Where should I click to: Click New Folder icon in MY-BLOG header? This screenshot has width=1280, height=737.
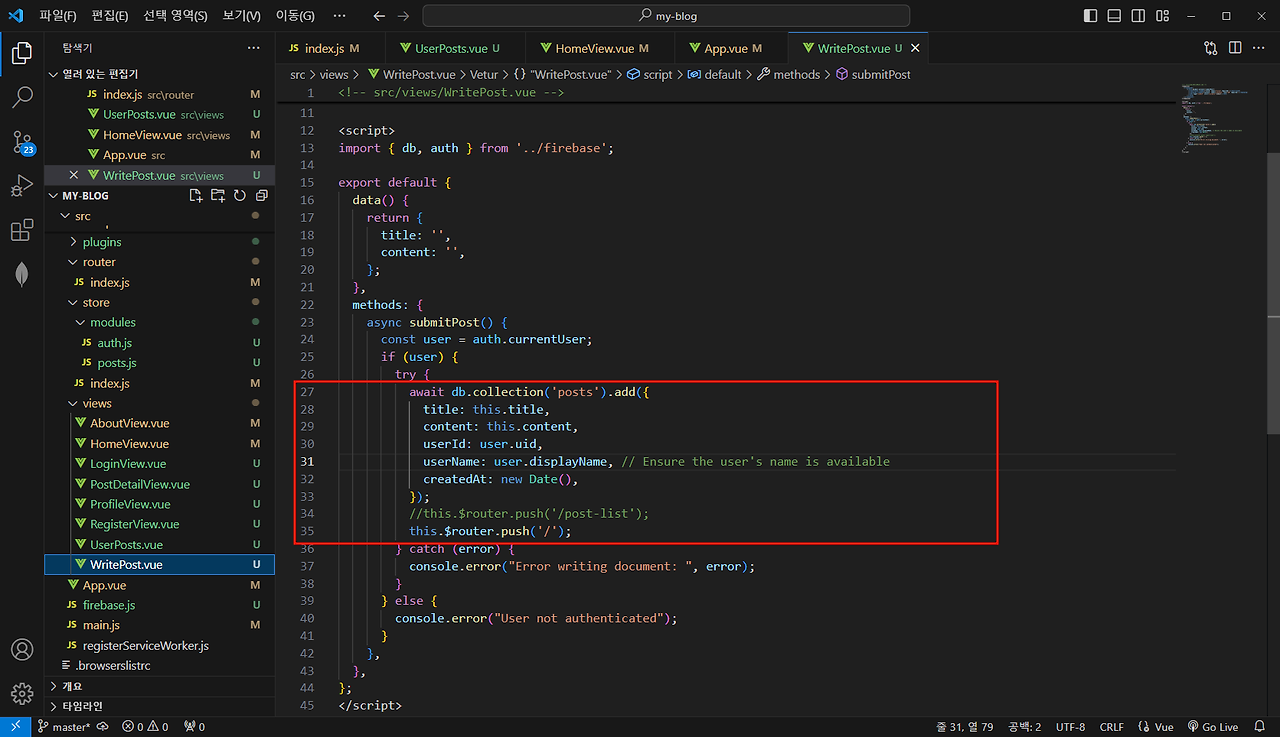click(218, 196)
